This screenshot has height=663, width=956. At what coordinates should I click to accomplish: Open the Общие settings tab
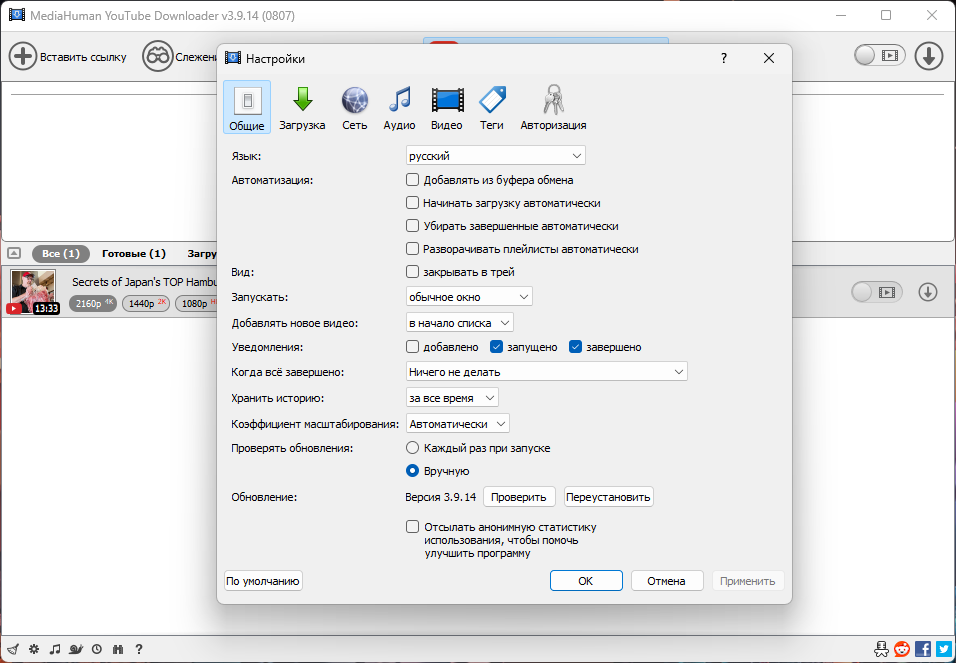click(x=247, y=107)
